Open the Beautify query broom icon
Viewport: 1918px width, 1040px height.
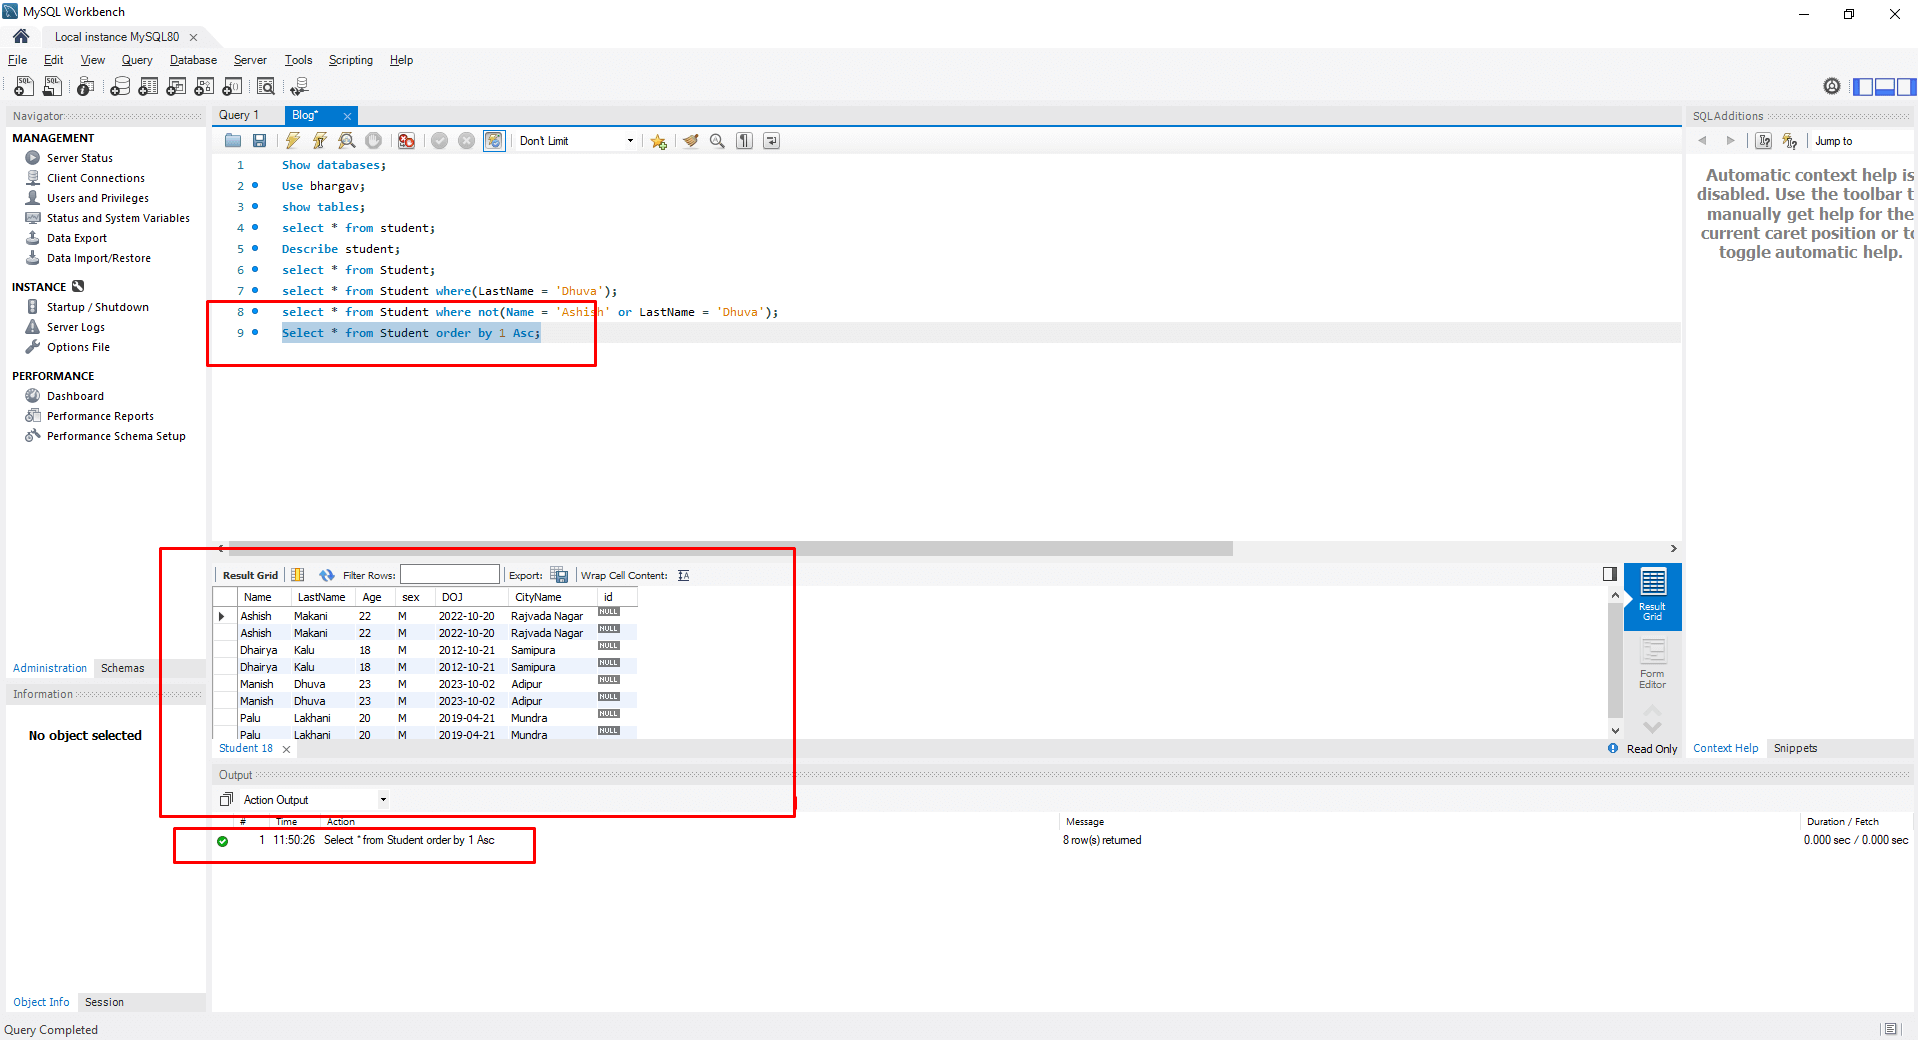(690, 141)
